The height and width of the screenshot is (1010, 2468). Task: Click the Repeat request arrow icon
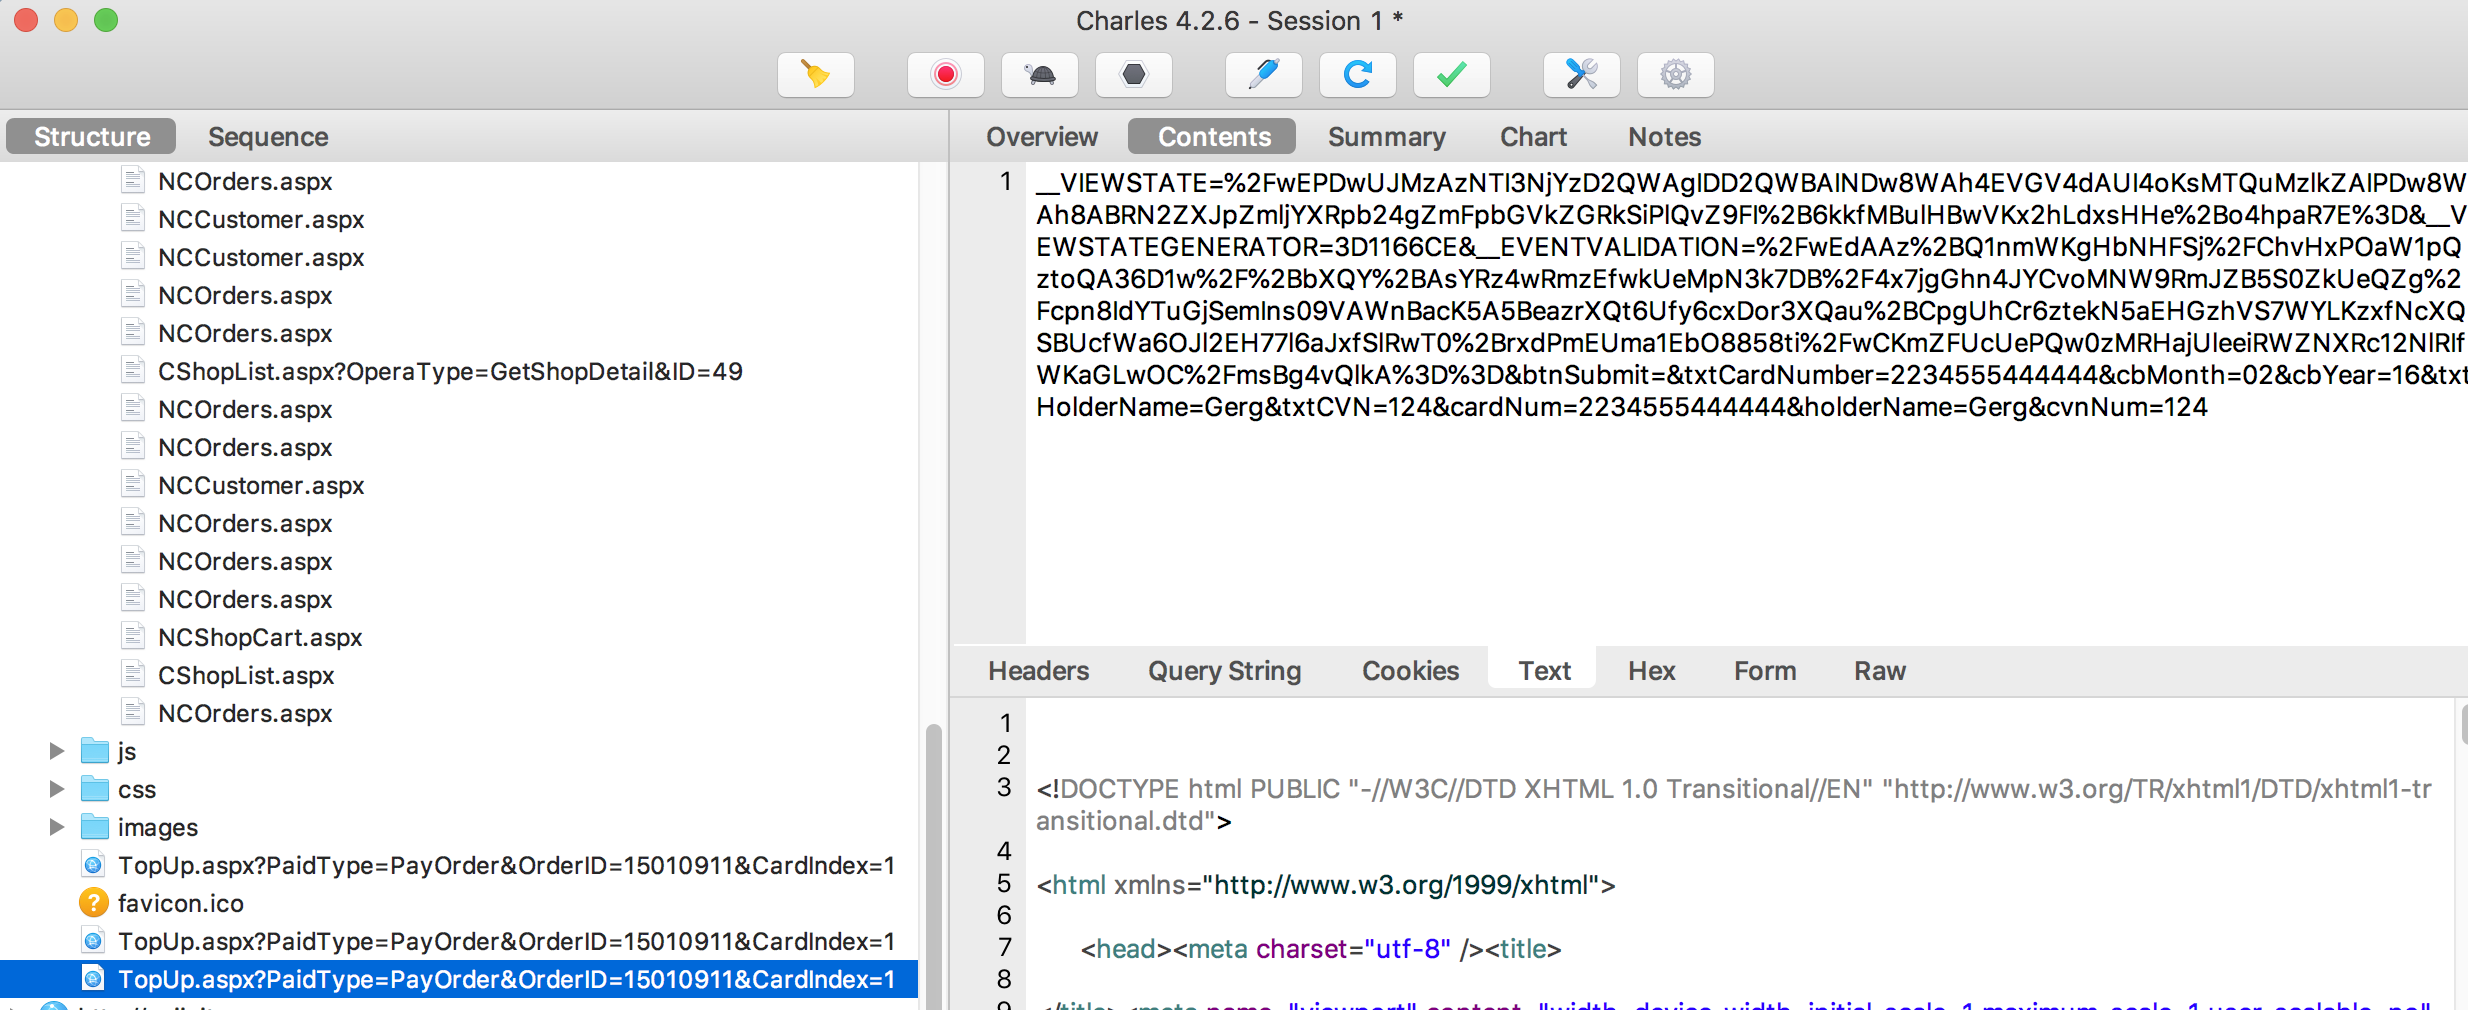pos(1357,75)
